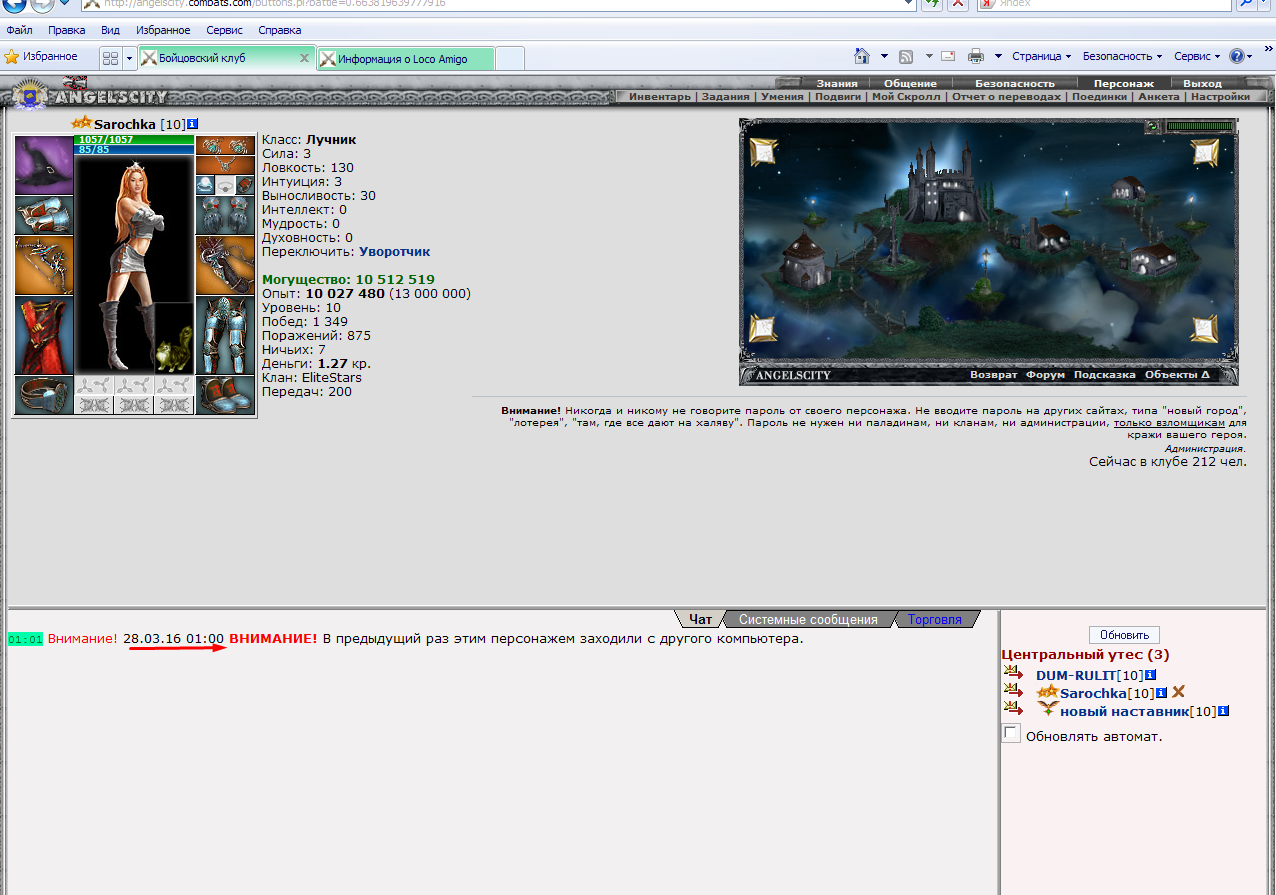Open the Знания top game menu

click(x=836, y=84)
